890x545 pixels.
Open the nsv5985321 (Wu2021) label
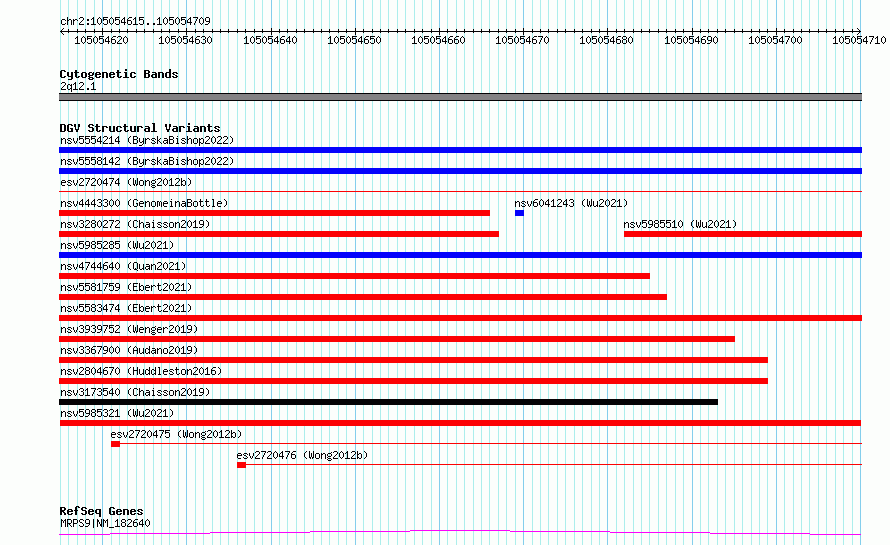(117, 413)
